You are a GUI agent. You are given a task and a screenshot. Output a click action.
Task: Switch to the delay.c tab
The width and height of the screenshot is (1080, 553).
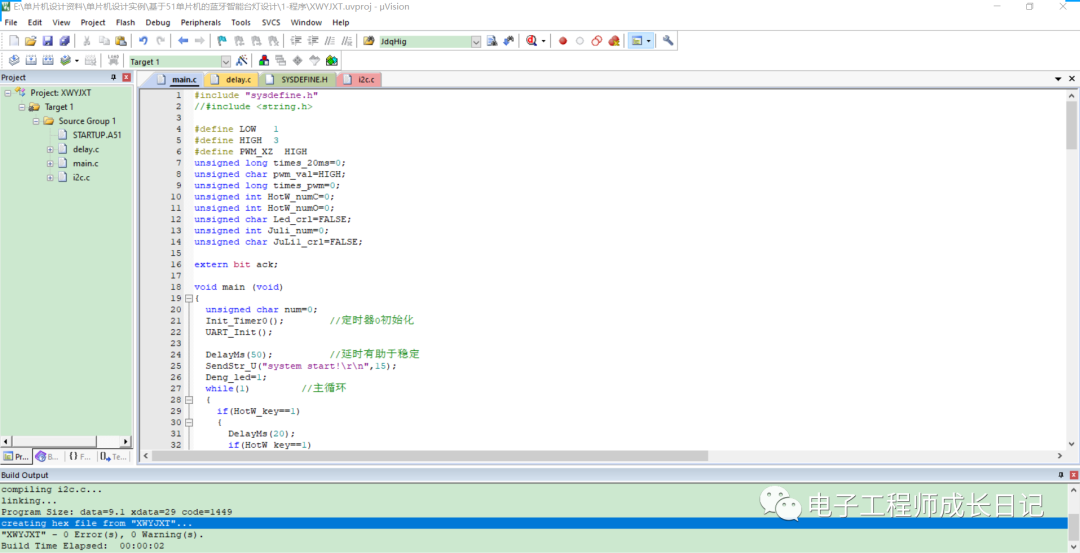tap(237, 79)
